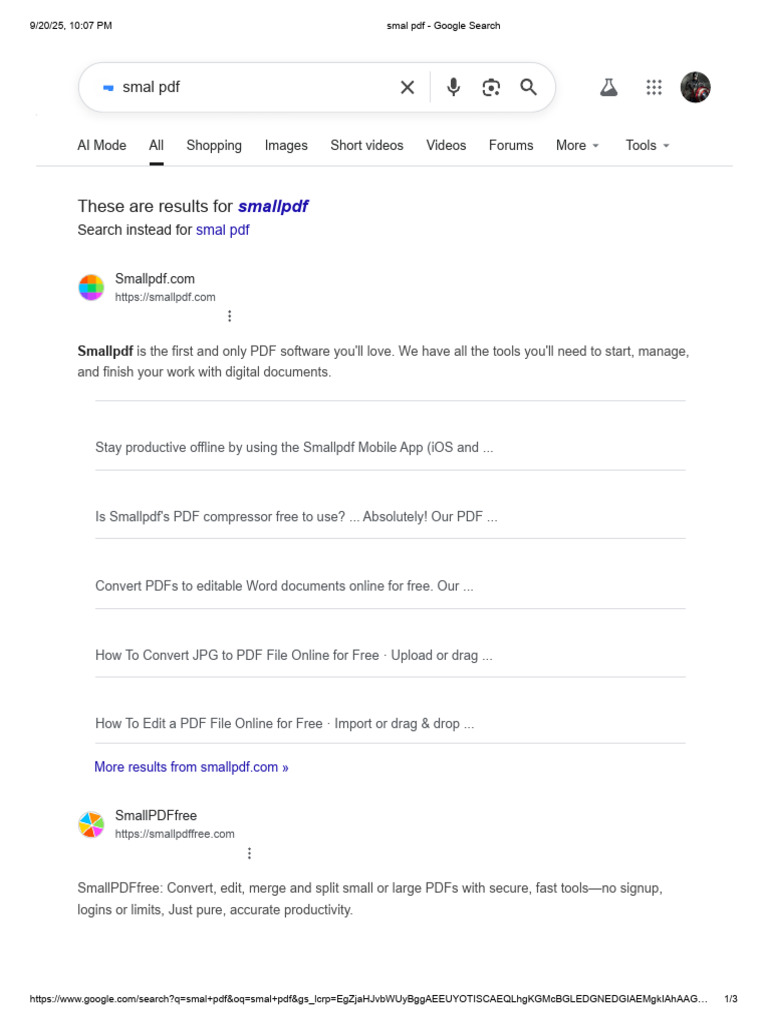Open the Google apps grid

(x=654, y=88)
